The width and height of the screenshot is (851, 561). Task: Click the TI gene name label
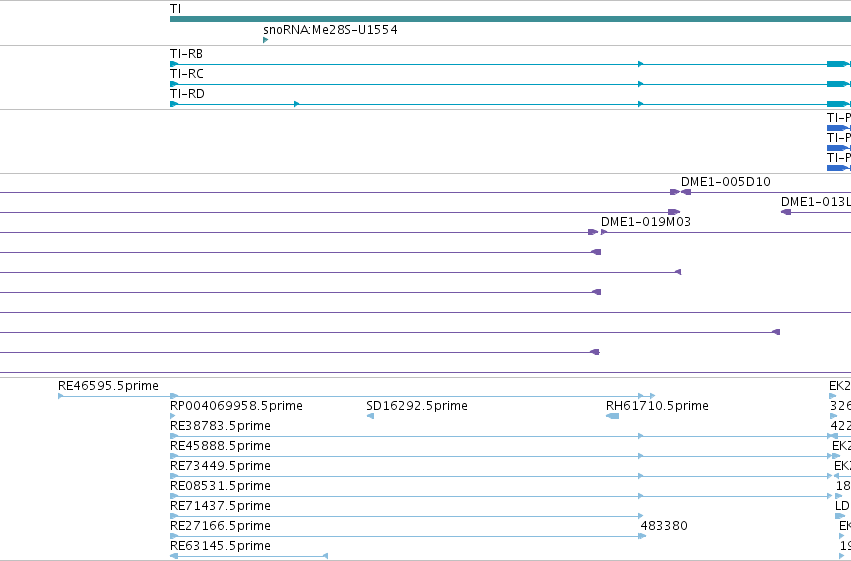(175, 9)
